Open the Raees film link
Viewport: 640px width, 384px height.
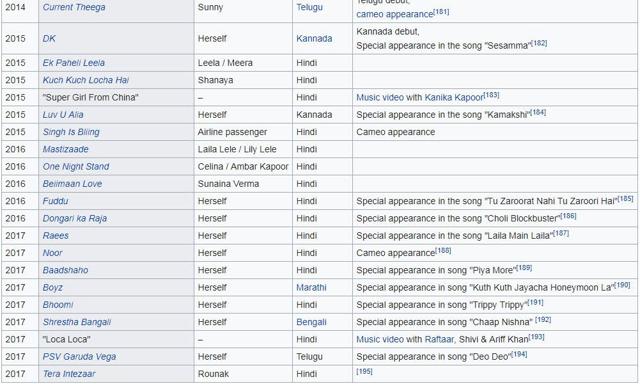tap(56, 235)
